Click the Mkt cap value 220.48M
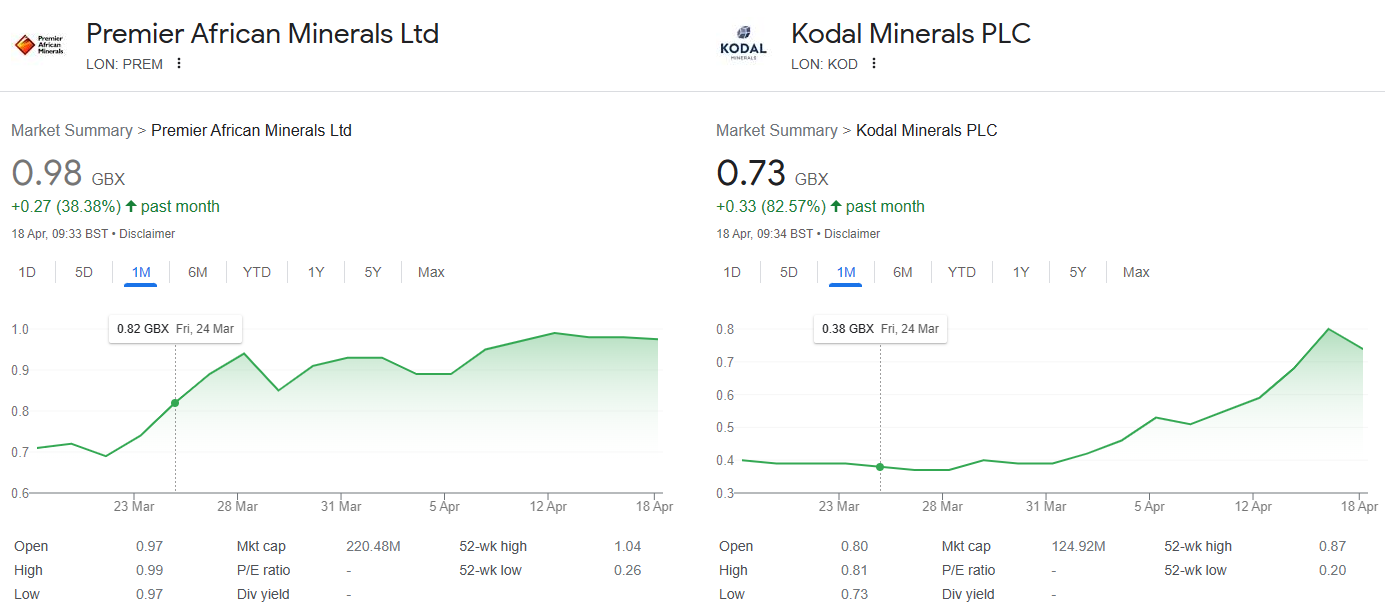The image size is (1385, 615). coord(373,546)
